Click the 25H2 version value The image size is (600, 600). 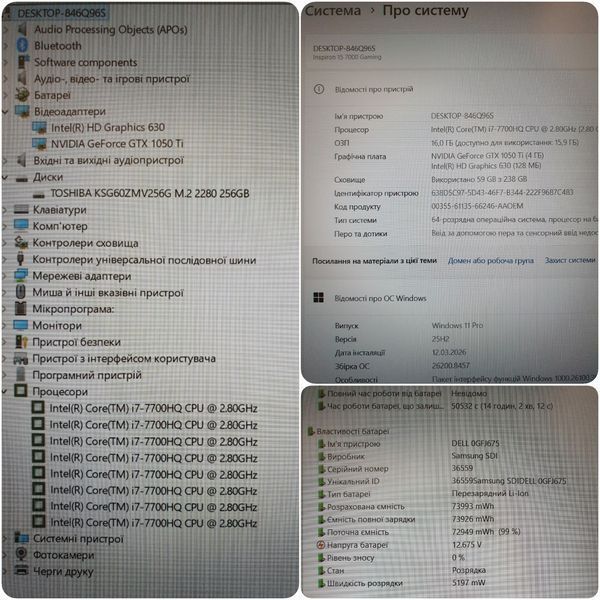click(440, 339)
